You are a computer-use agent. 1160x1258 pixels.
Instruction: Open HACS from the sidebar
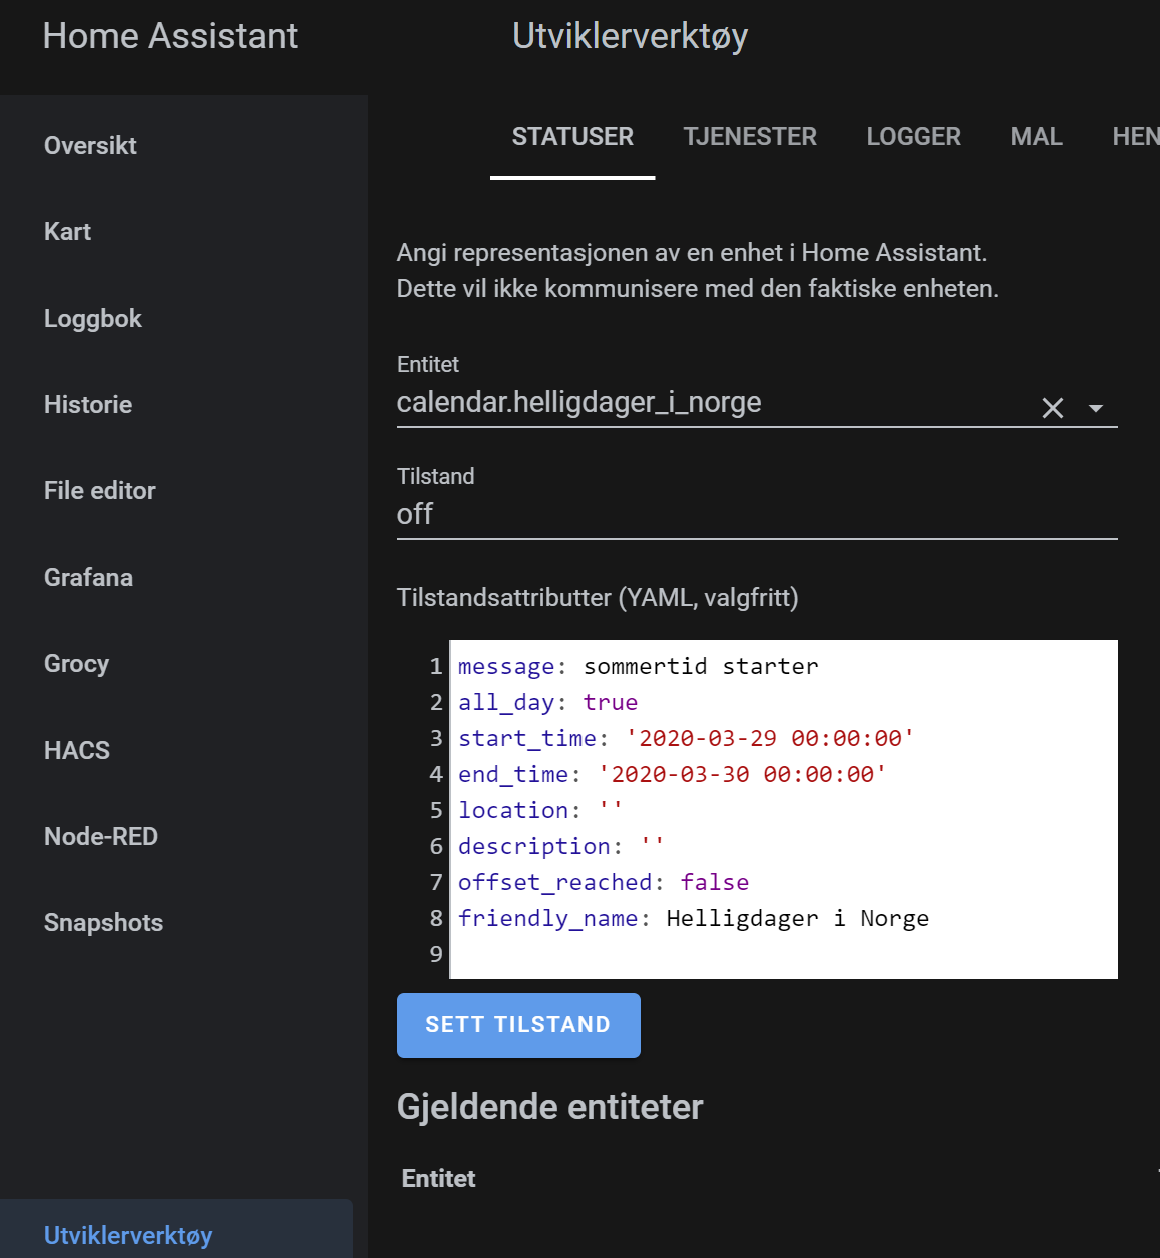(x=77, y=750)
